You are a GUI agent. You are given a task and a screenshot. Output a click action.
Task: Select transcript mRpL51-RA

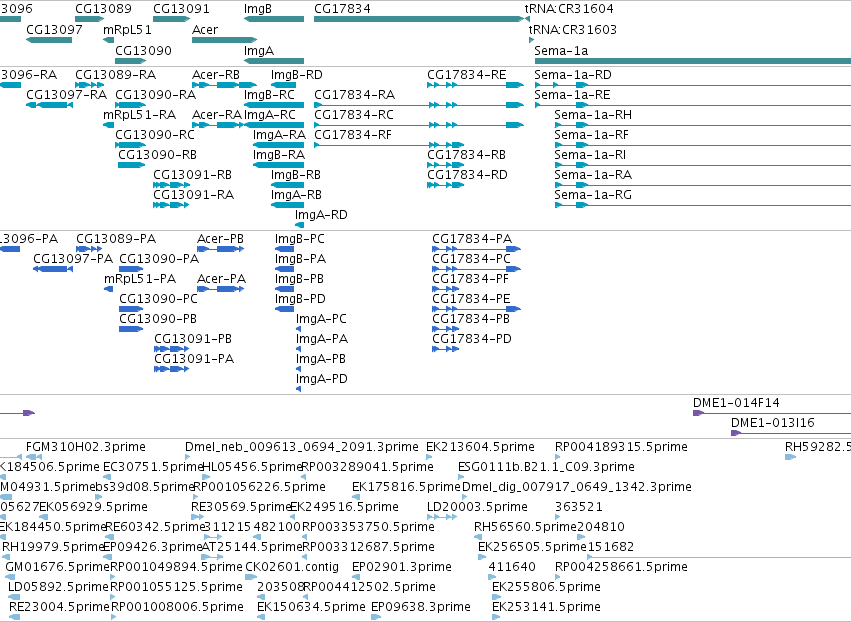coord(140,115)
